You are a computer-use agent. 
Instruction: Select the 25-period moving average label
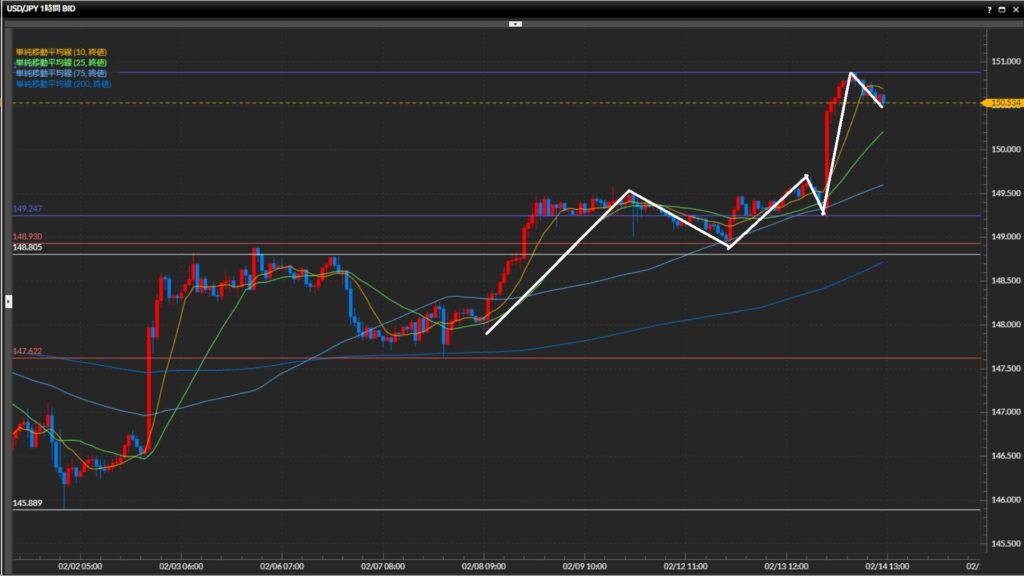[63, 62]
